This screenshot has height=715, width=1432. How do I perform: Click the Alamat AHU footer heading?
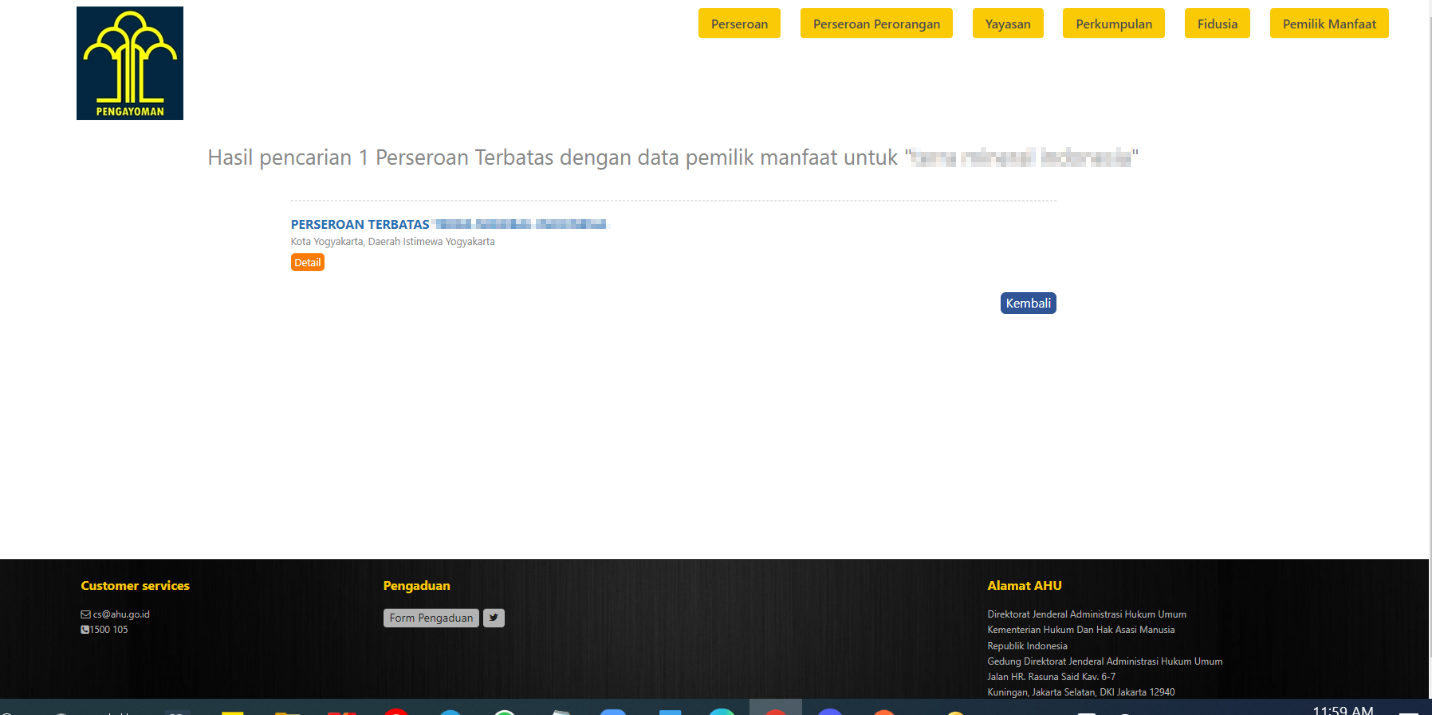[1024, 586]
